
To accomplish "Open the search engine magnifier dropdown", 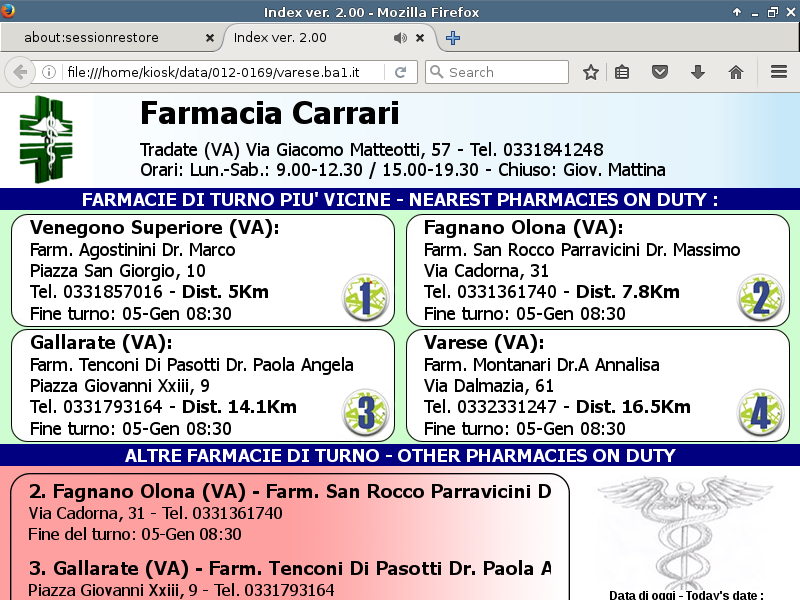I will 436,72.
